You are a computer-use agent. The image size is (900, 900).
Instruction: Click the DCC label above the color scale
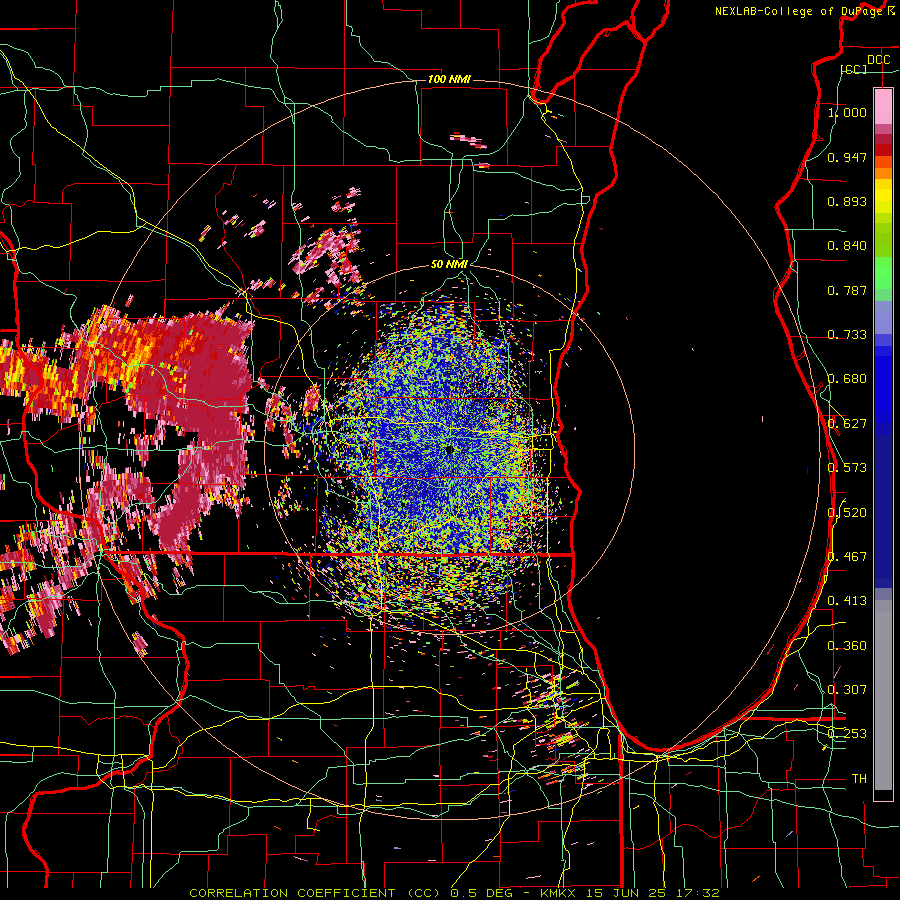click(x=879, y=60)
